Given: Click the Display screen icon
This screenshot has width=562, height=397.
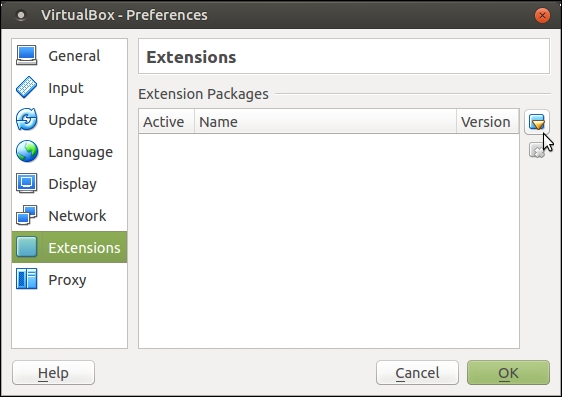Looking at the screenshot, I should (x=27, y=183).
